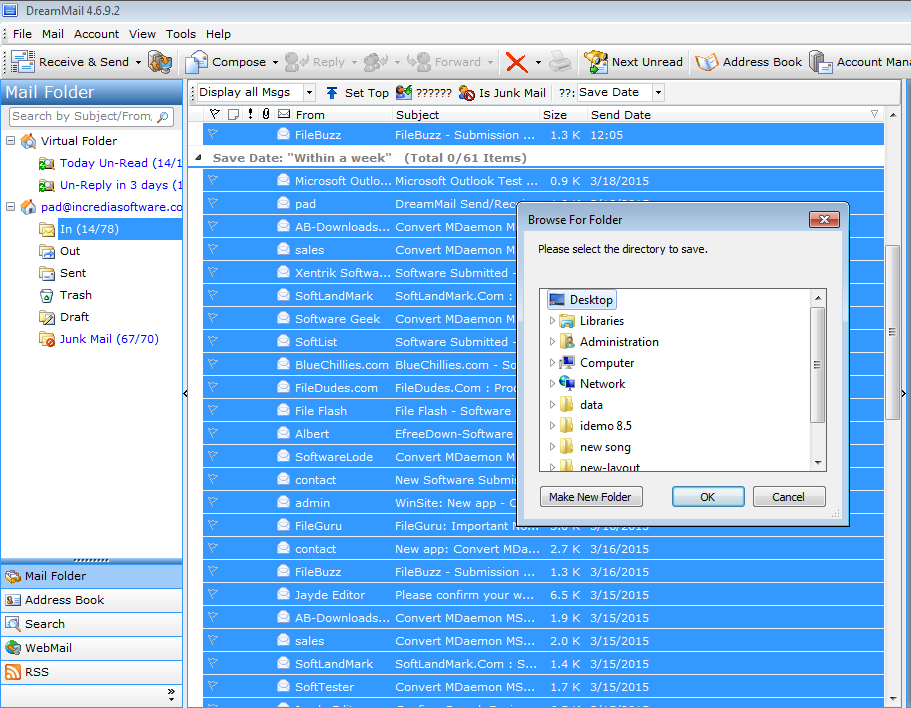911x708 pixels.
Task: Collapse the pad@incrediasoftware account node
Action: 10,206
